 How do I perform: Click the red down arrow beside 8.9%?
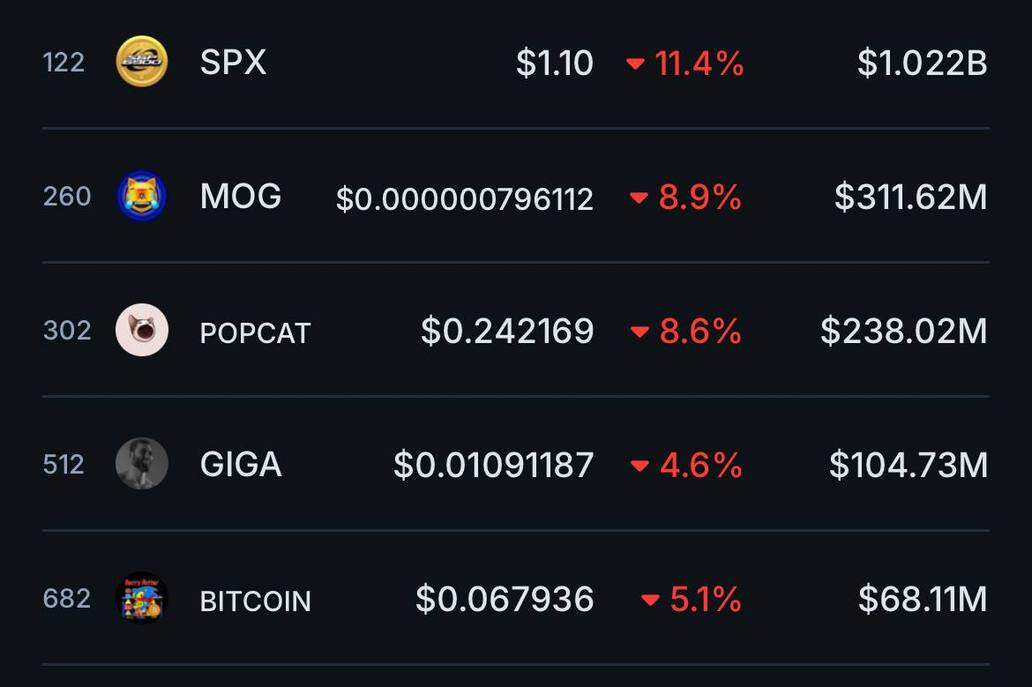638,197
